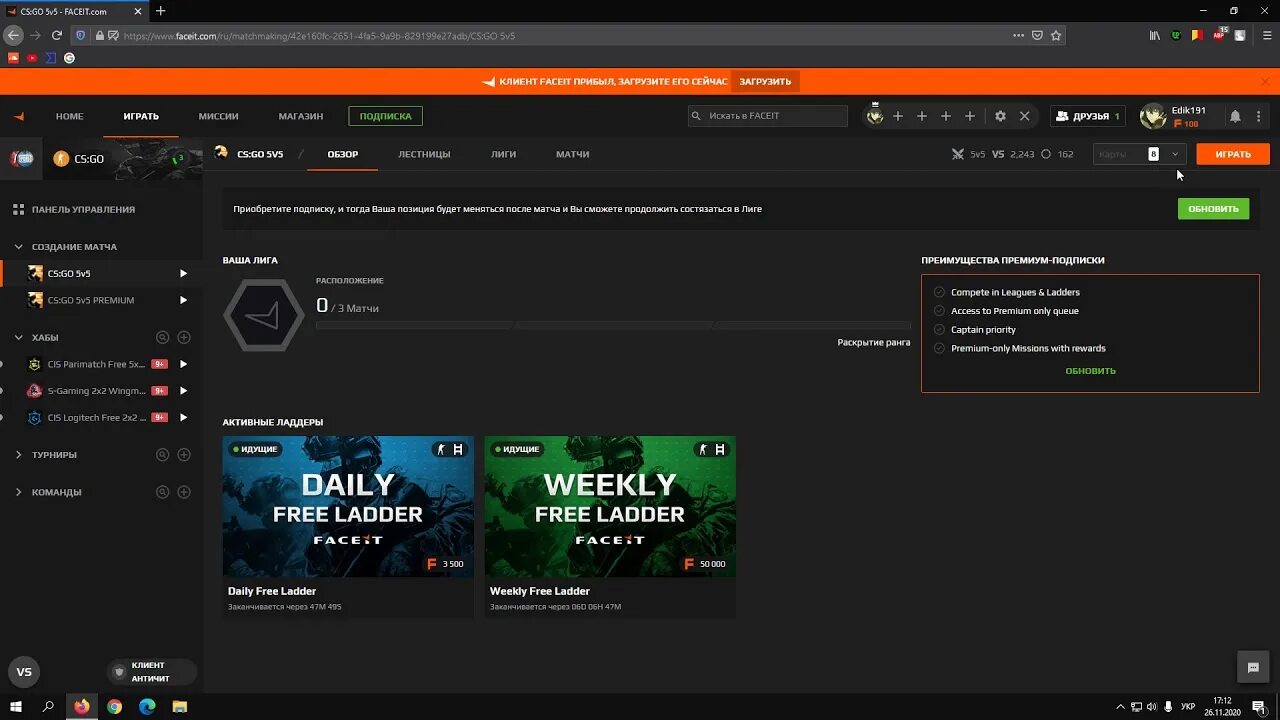Image resolution: width=1280 pixels, height=720 pixels.
Task: Open the party leader avatar slot
Action: [x=875, y=116]
